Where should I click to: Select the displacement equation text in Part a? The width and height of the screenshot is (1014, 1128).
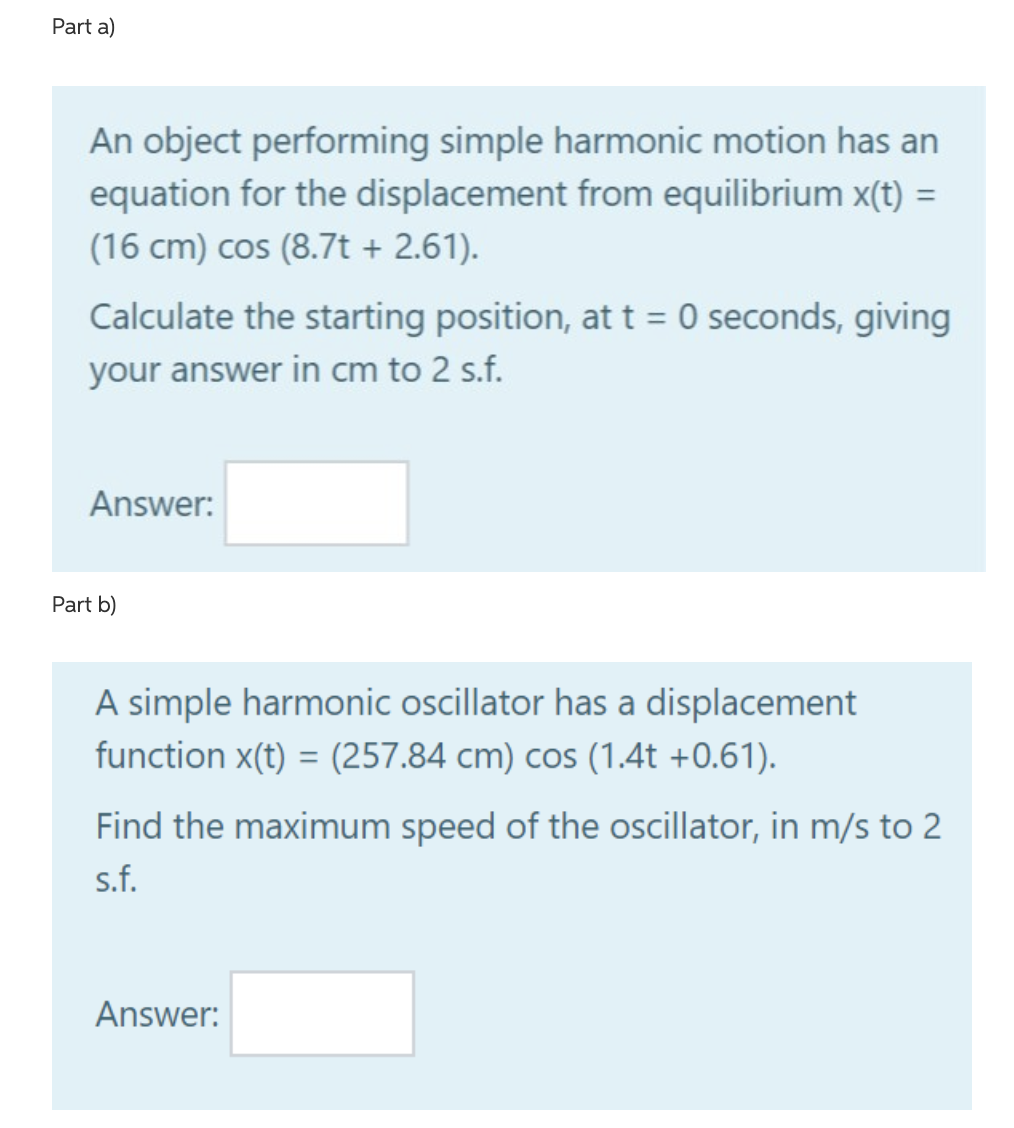(513, 195)
